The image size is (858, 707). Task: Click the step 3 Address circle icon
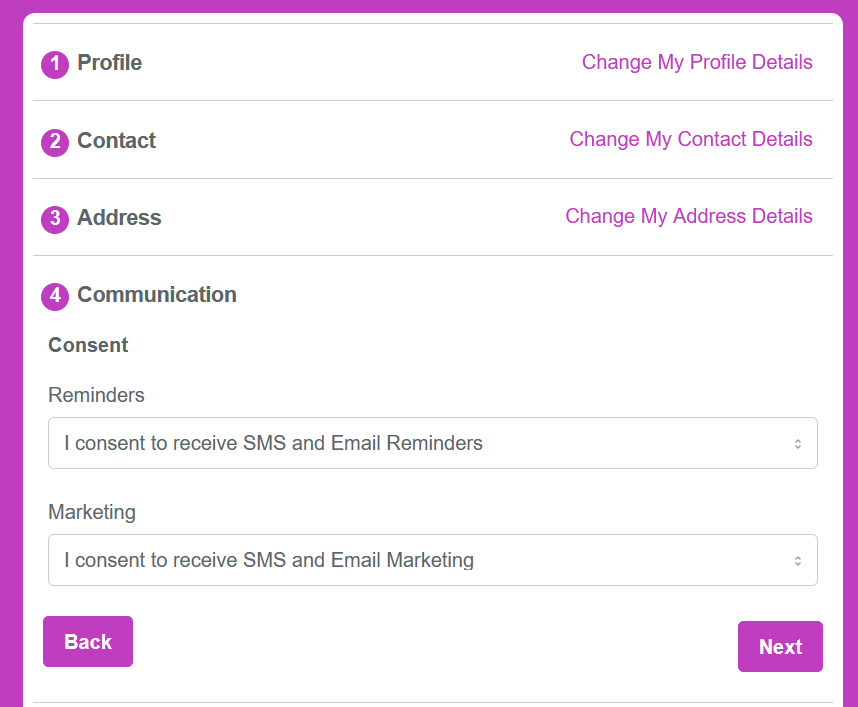point(55,219)
